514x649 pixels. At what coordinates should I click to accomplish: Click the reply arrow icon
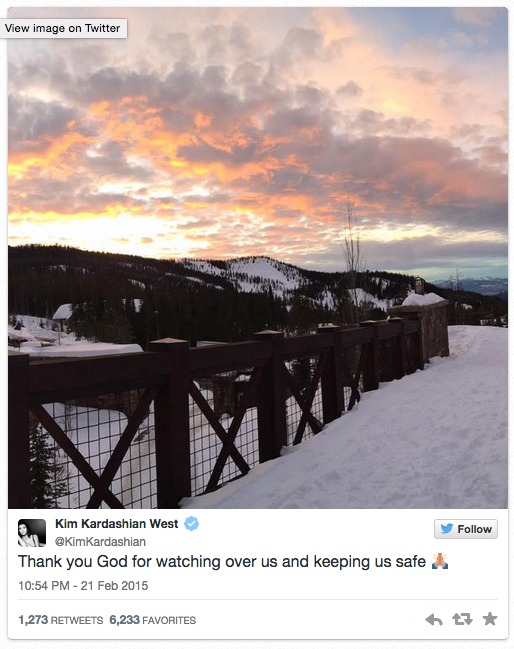click(434, 620)
